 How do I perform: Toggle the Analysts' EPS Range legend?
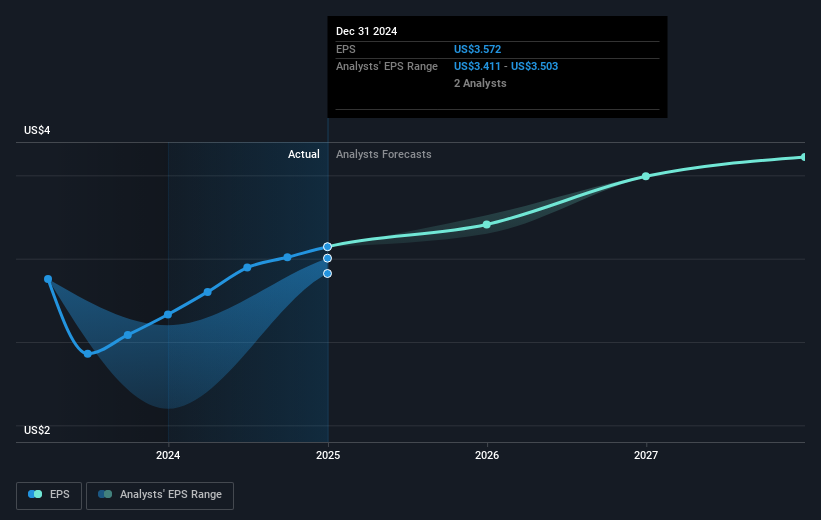point(160,495)
